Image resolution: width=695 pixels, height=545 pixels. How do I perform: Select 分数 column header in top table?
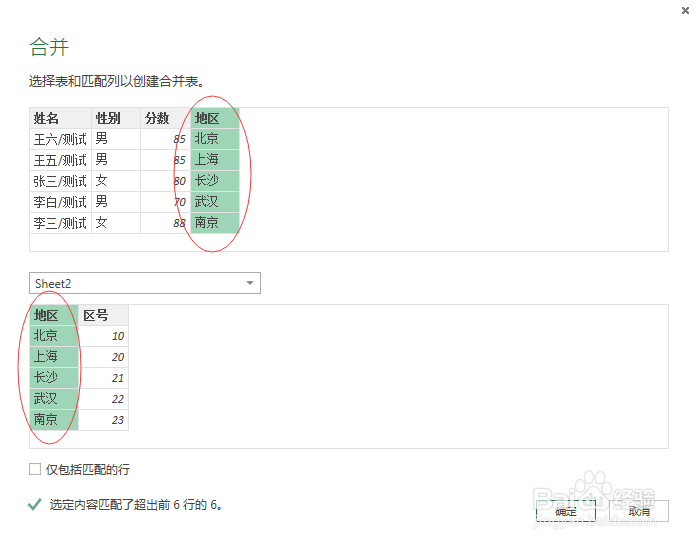[x=165, y=118]
